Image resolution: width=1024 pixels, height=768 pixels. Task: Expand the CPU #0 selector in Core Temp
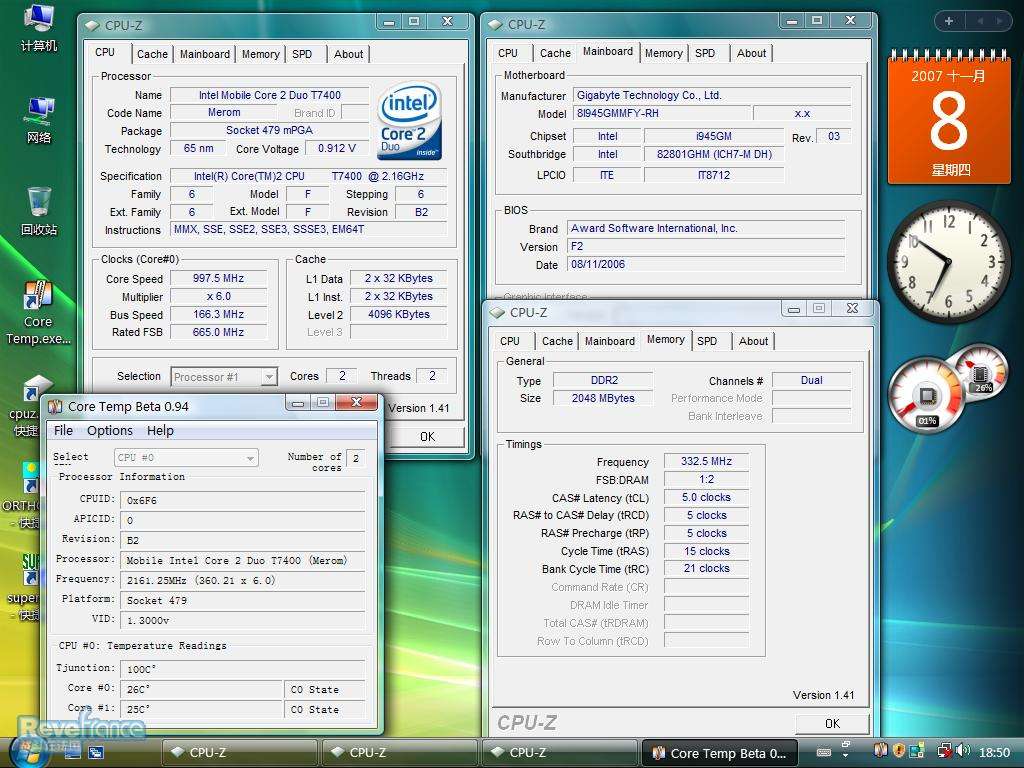pos(186,458)
